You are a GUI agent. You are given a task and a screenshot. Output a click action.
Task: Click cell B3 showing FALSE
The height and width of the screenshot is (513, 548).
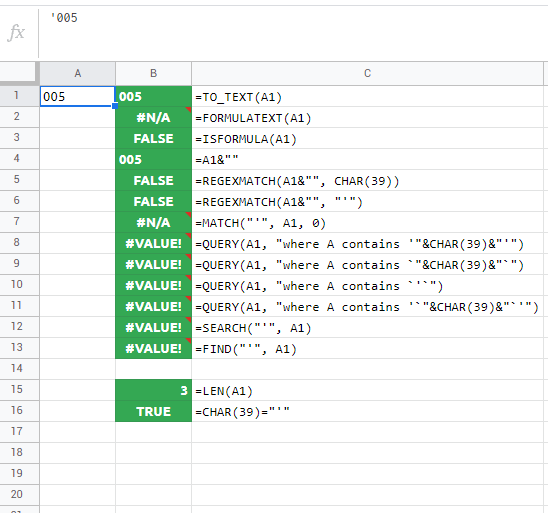153,138
